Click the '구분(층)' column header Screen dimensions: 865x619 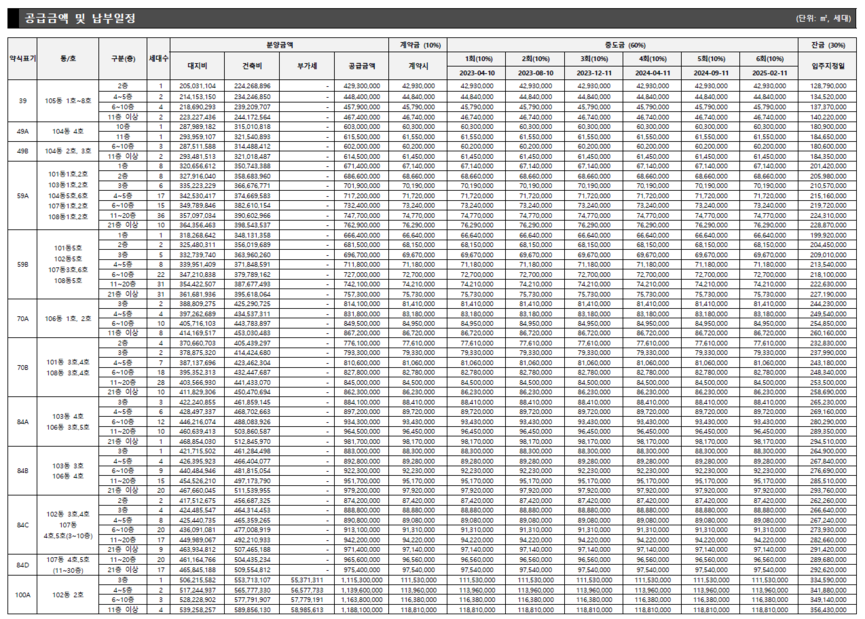tap(122, 58)
